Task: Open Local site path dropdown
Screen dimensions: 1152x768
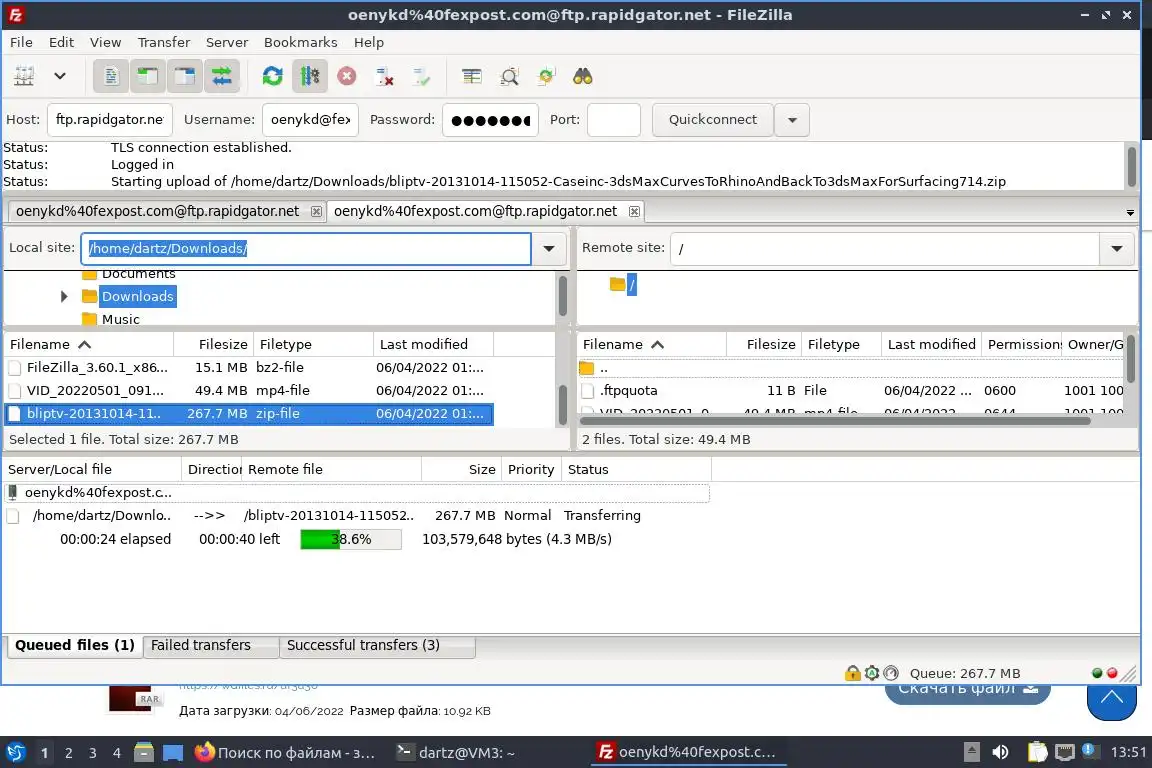Action: coord(549,248)
